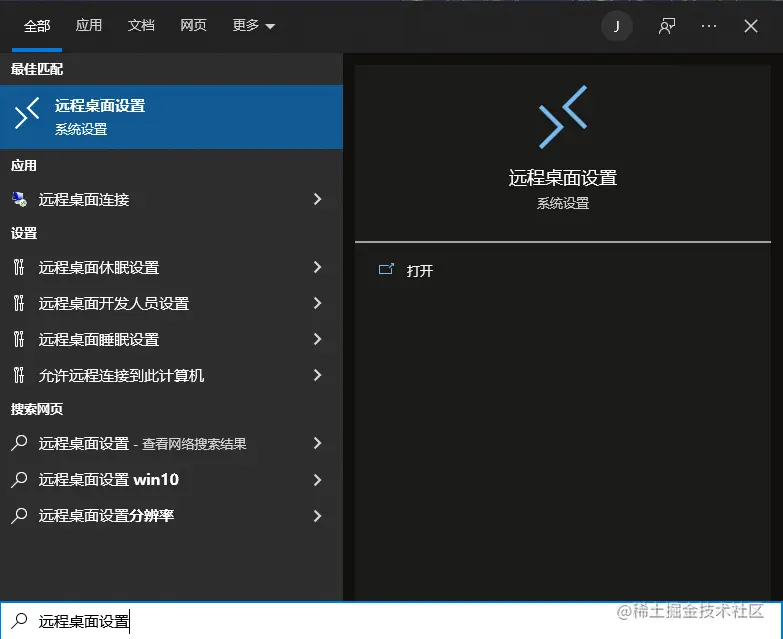Open 允许远程连接到此计算机 result
This screenshot has width=783, height=639.
tap(171, 375)
